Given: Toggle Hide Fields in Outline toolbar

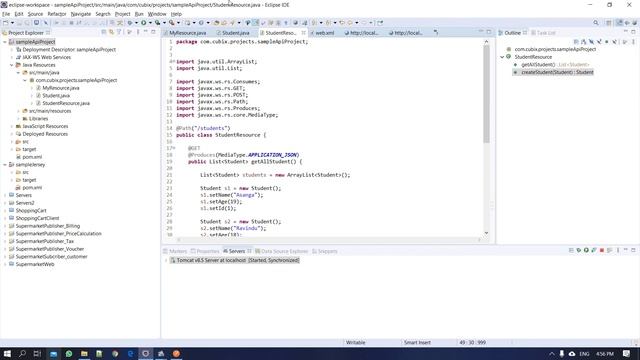Looking at the screenshot, I should click(591, 42).
